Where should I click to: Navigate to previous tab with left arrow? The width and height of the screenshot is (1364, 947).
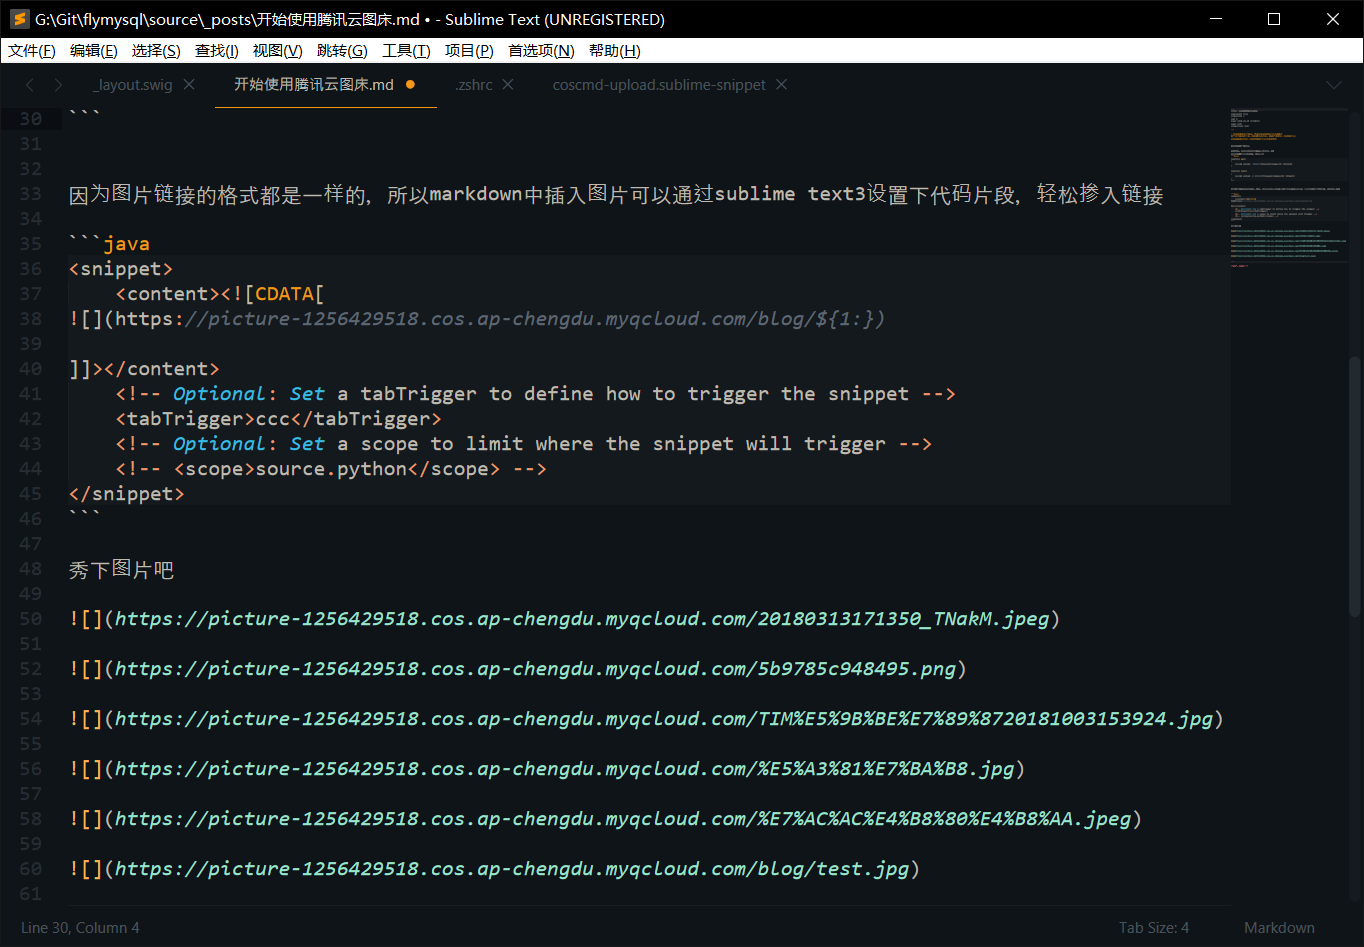pos(30,85)
